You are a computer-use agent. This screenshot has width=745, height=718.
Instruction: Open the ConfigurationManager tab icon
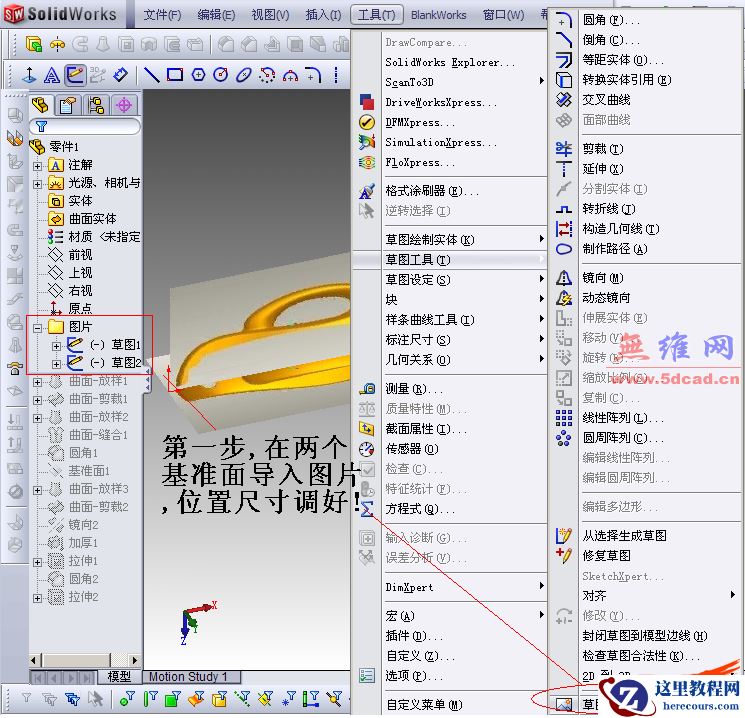96,105
